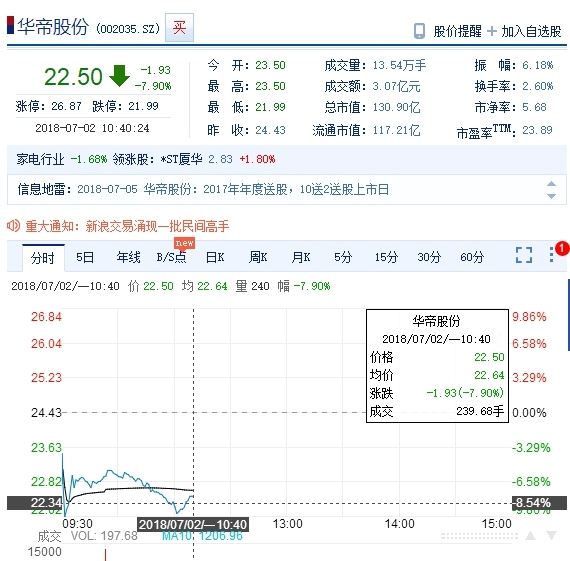Click the phone icon for 股价提醒

(x=420, y=31)
